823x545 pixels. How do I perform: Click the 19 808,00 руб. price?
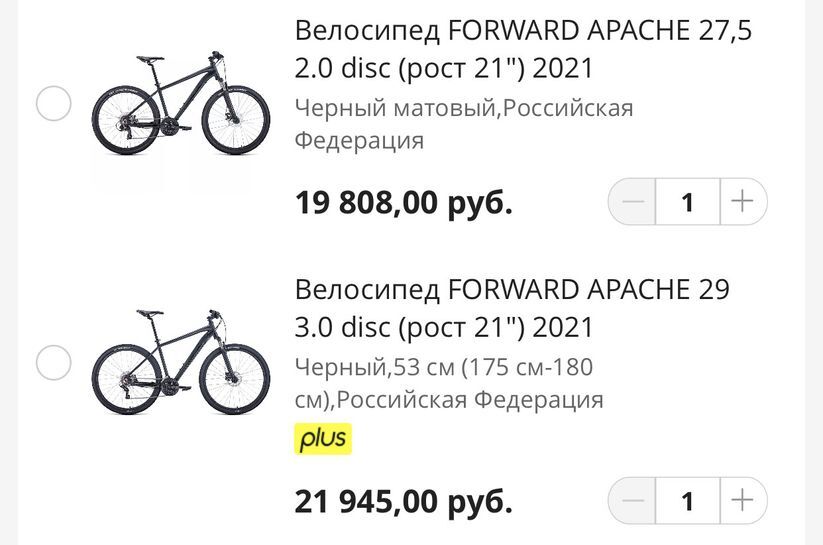coord(403,203)
